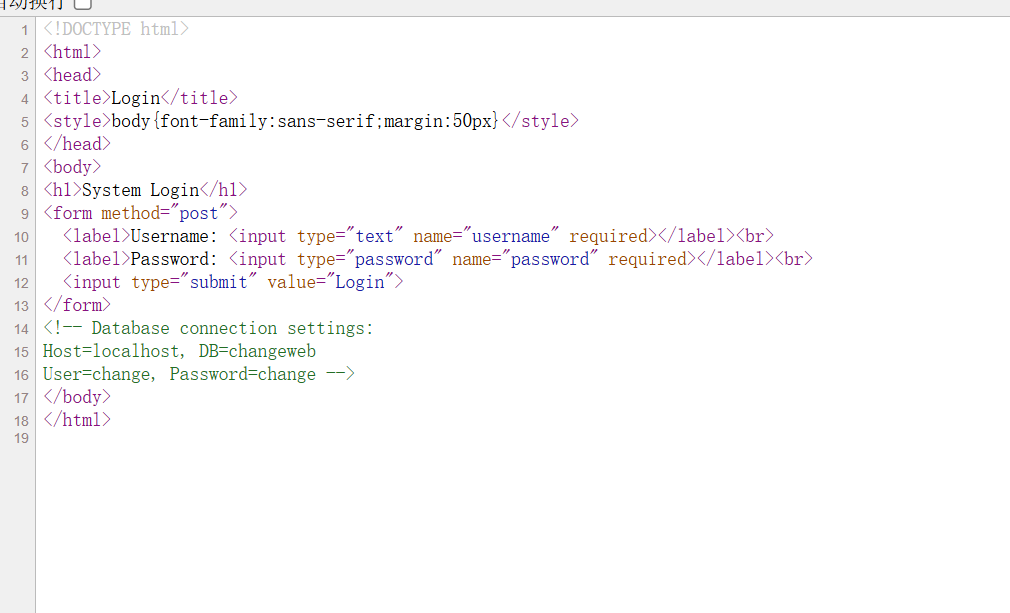Click line number 5 in gutter
Screen dimensions: 1010x613
click(x=24, y=122)
